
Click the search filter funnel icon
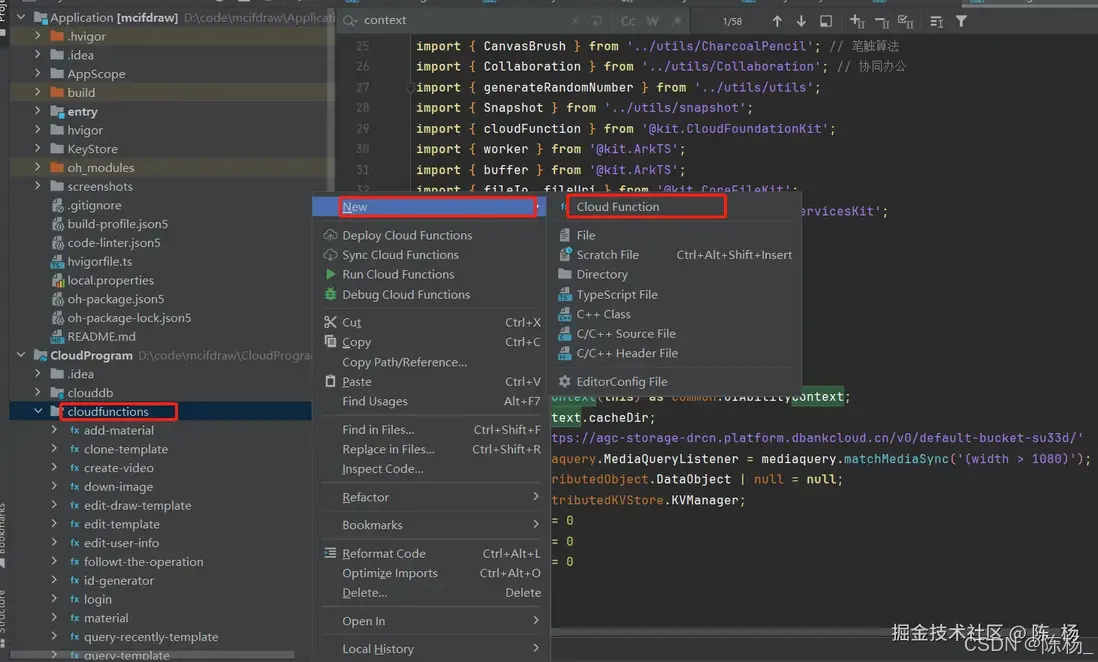click(x=961, y=21)
